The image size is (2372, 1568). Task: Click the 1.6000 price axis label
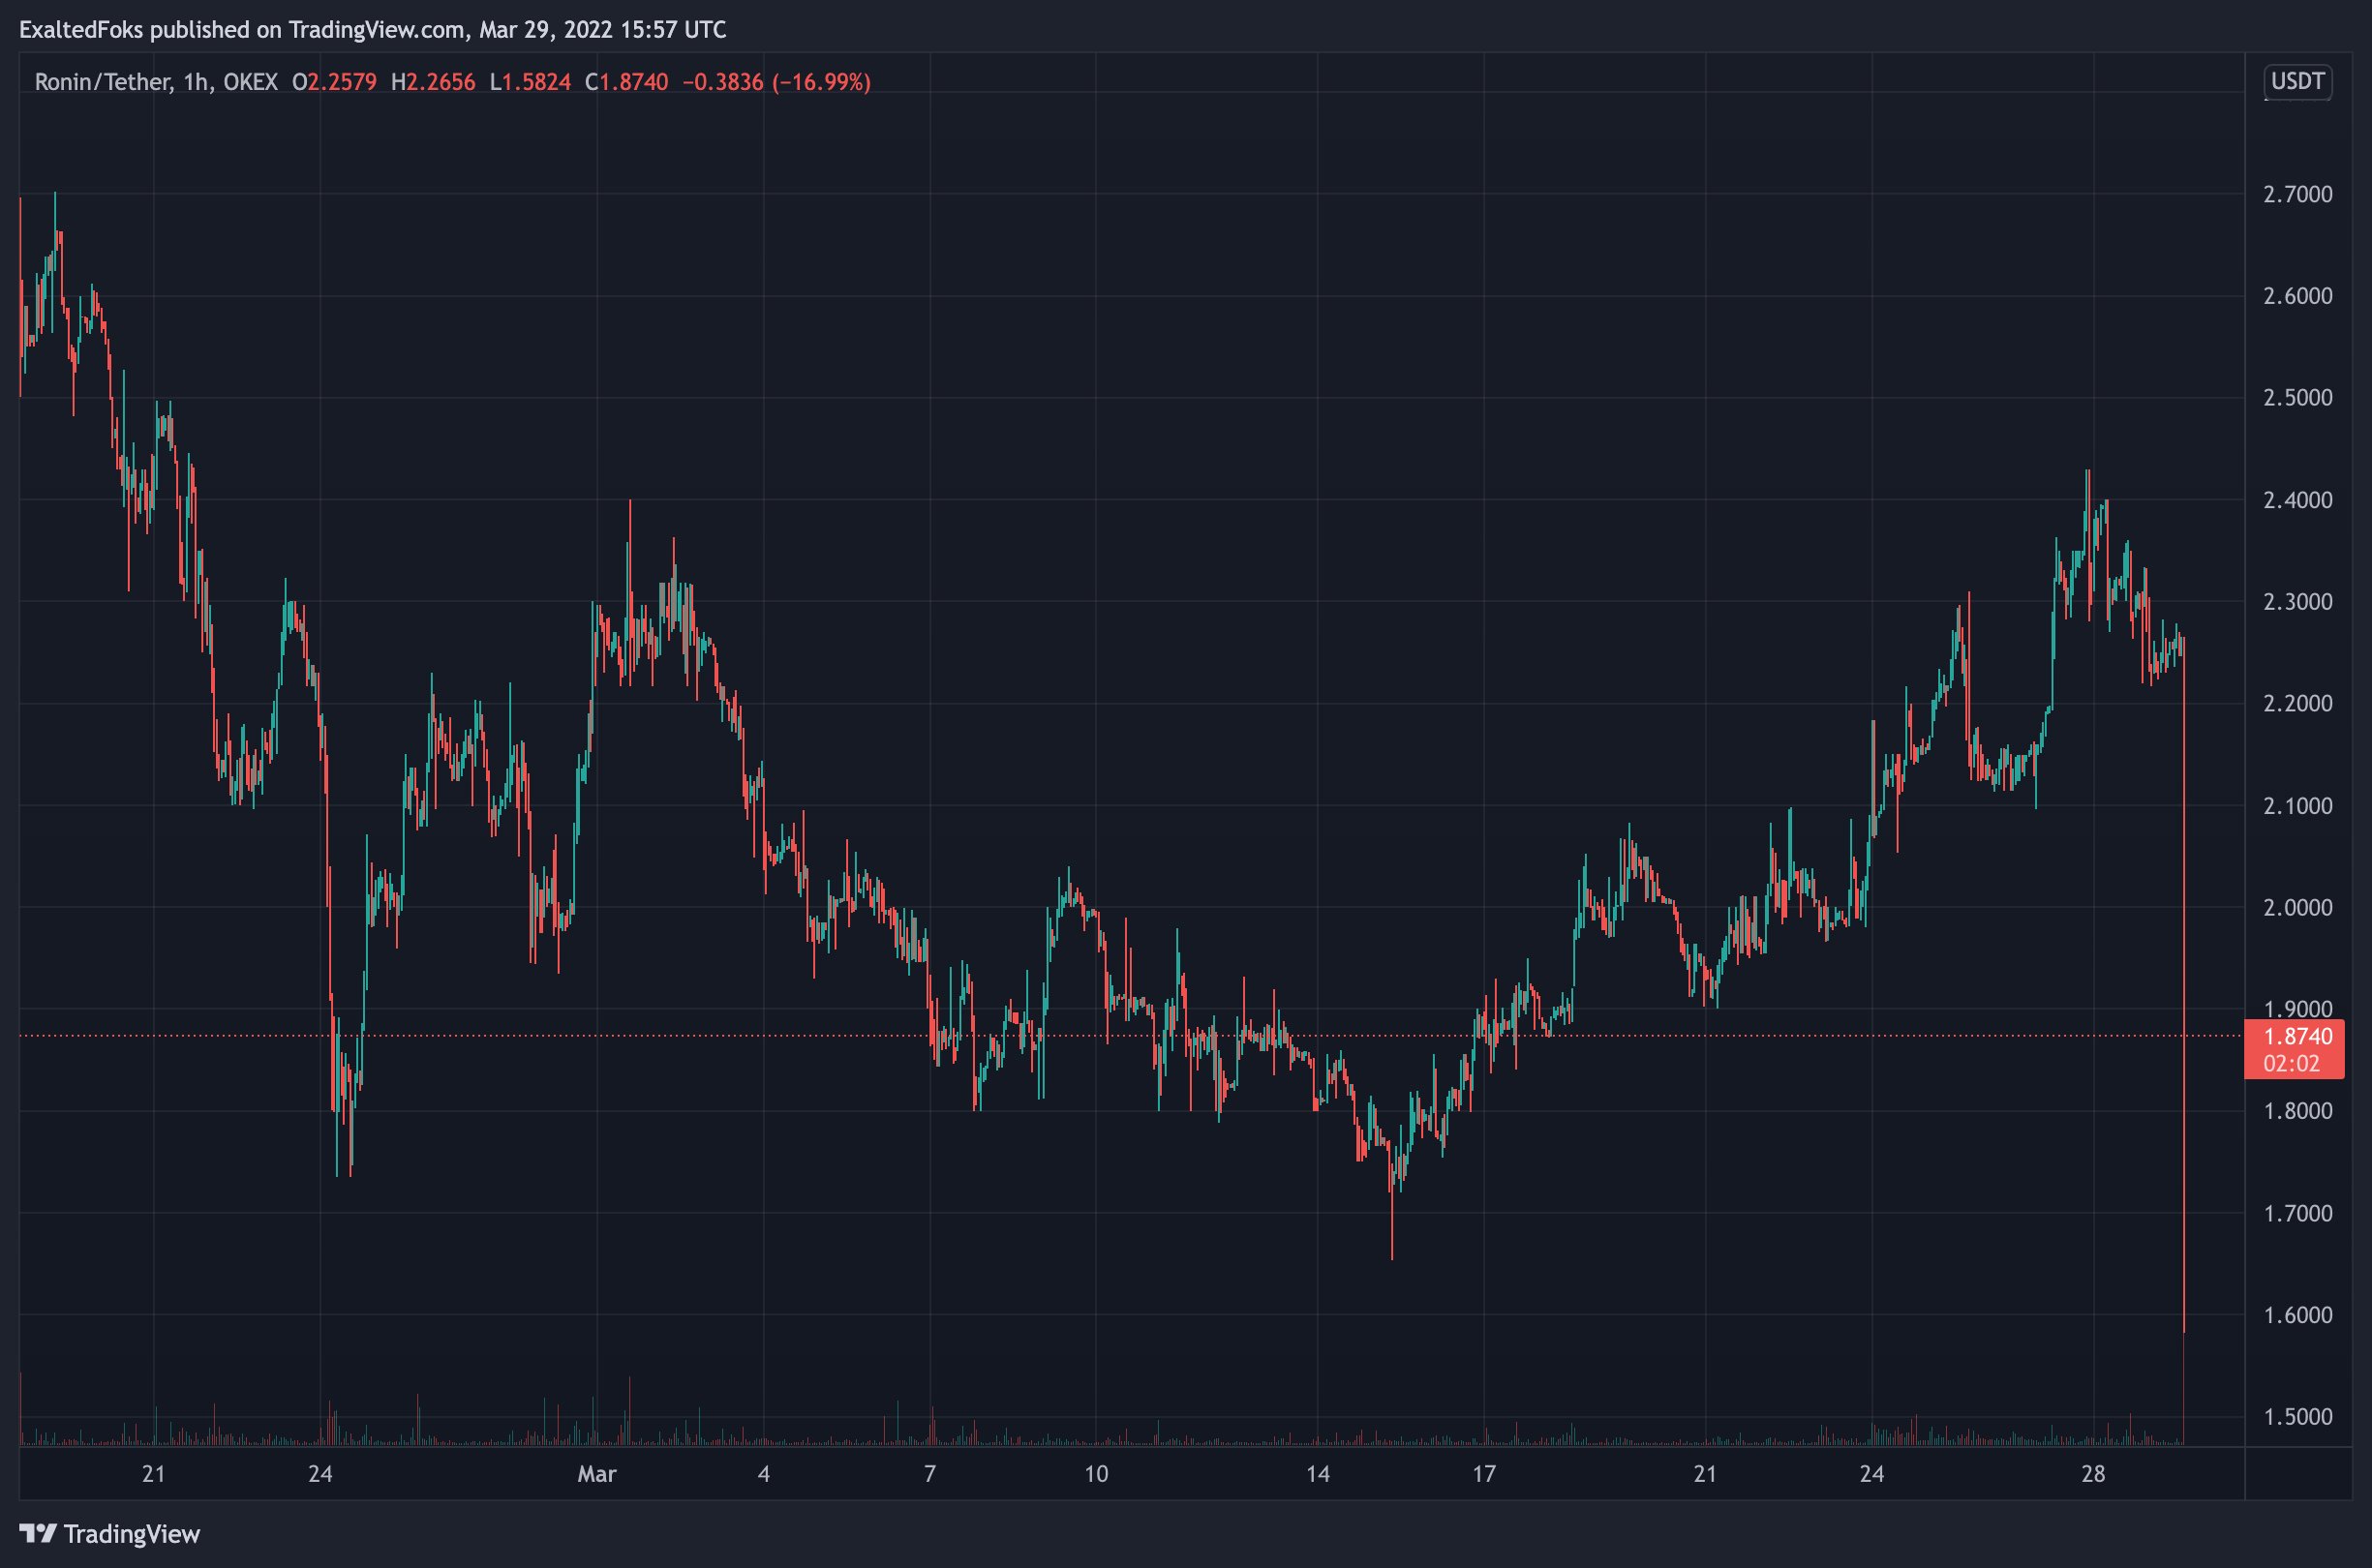click(2298, 1315)
